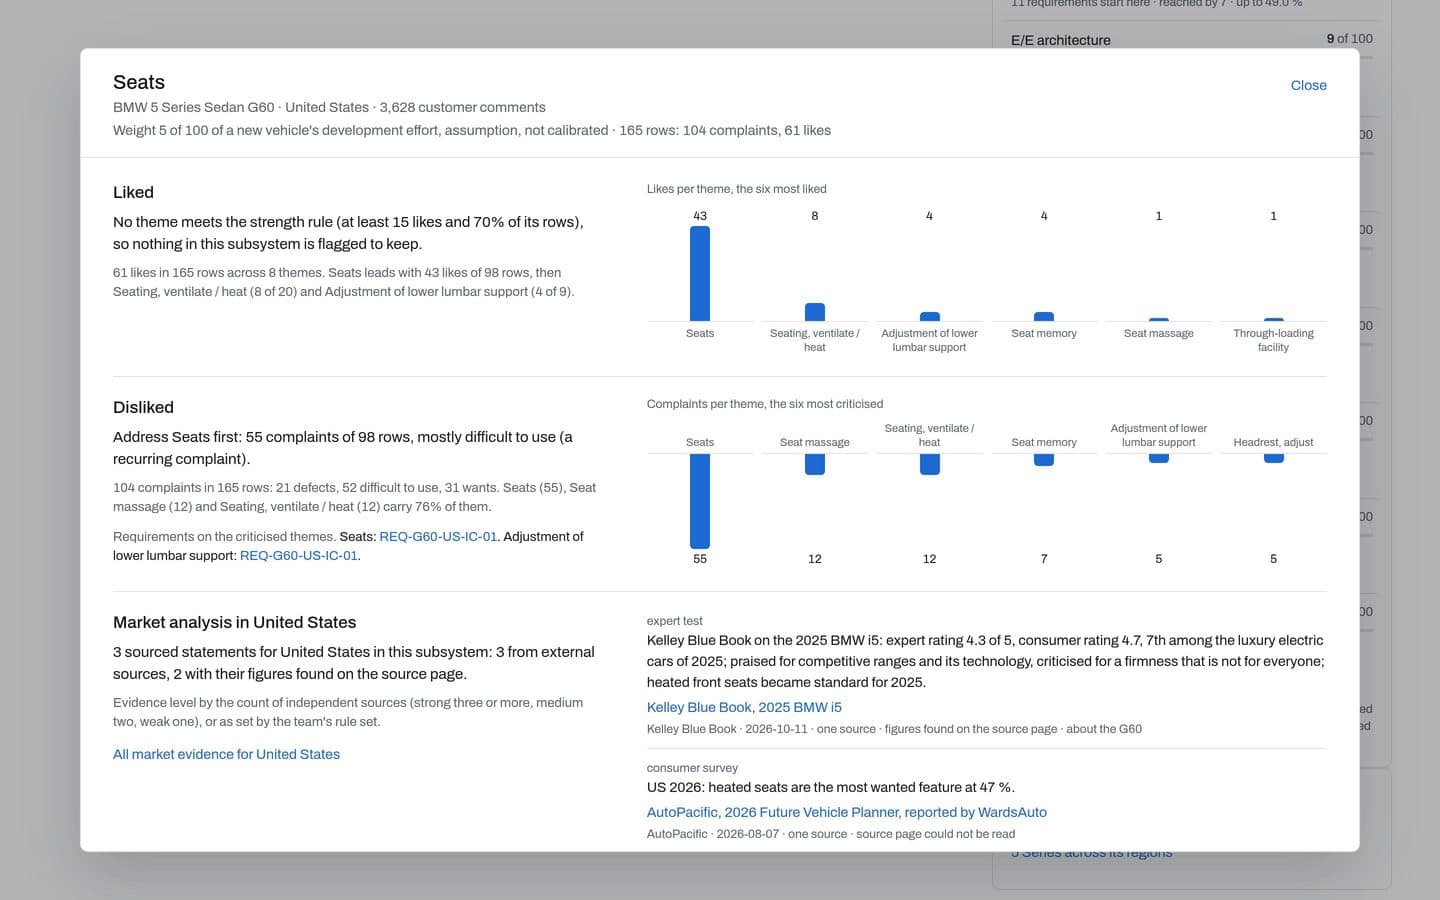Click the likes value '43' above Seats
The width and height of the screenshot is (1440, 900).
pyautogui.click(x=700, y=216)
